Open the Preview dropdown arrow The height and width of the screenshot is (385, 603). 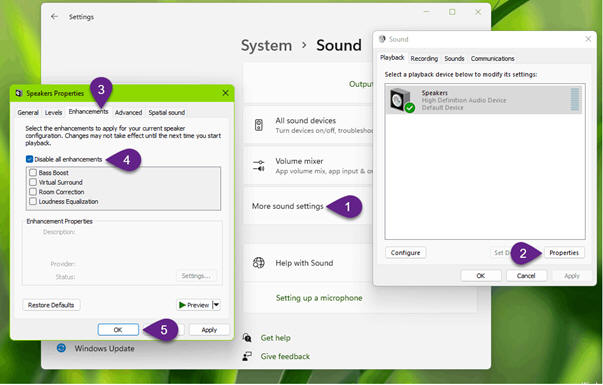[217, 305]
